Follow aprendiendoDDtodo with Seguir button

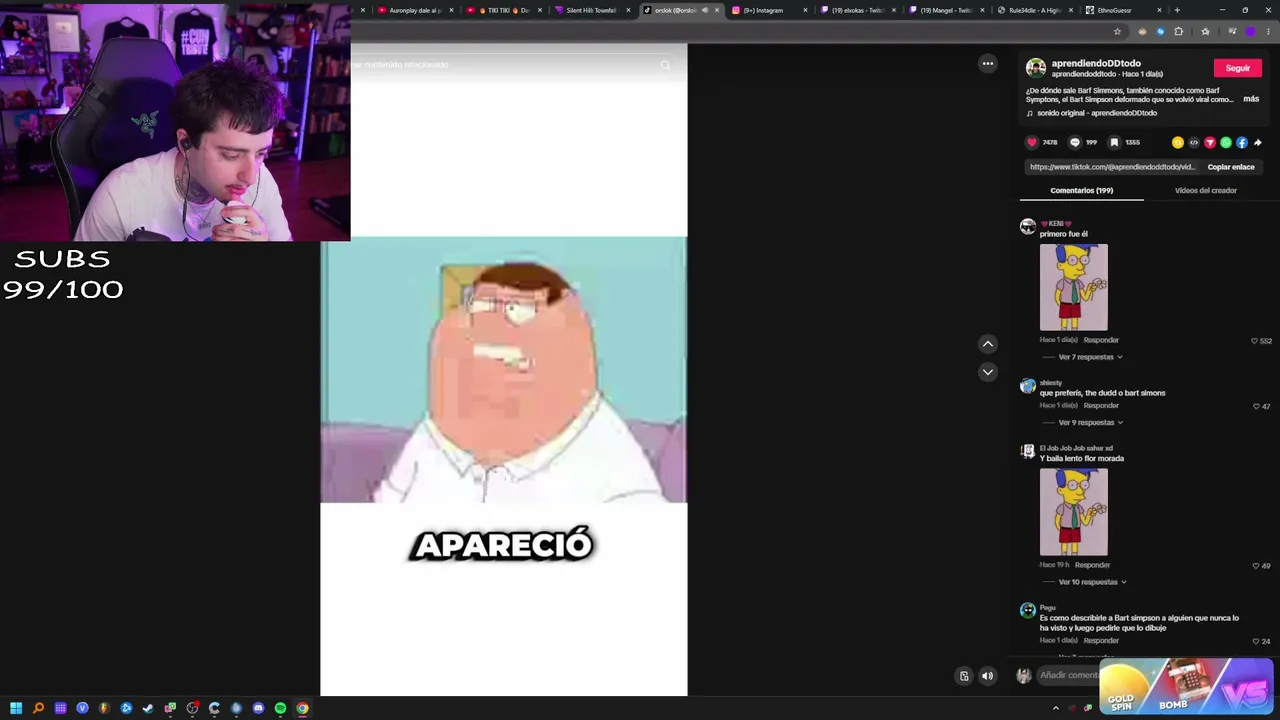pyautogui.click(x=1238, y=68)
